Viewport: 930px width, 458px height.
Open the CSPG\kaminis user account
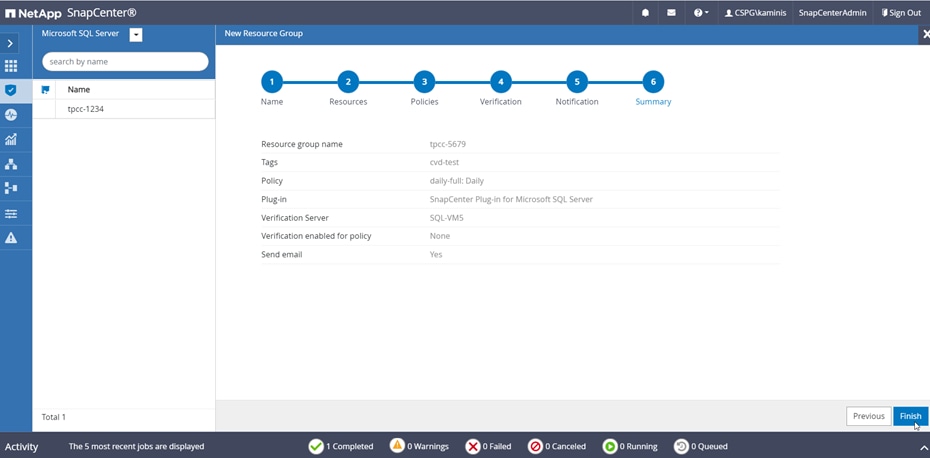(x=755, y=13)
